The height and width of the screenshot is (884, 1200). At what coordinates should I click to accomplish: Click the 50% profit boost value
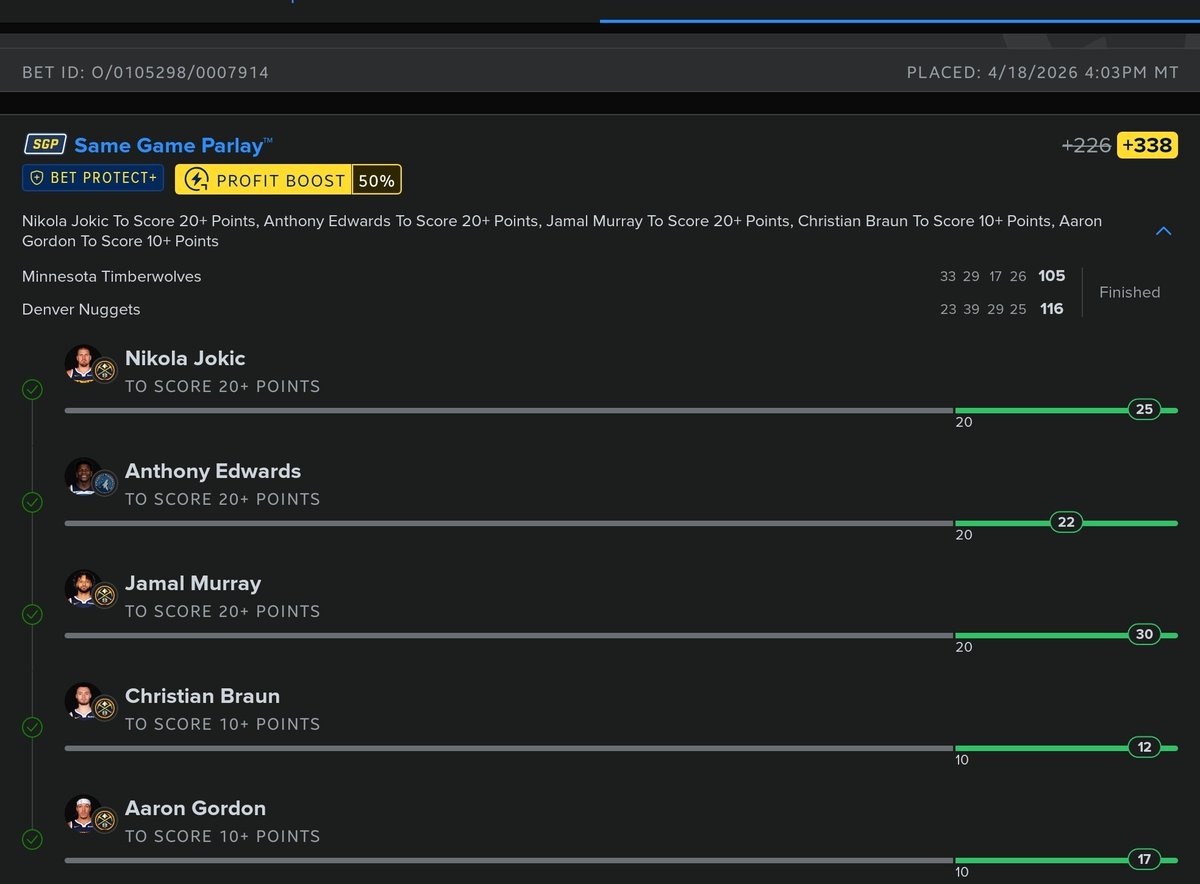tap(377, 180)
